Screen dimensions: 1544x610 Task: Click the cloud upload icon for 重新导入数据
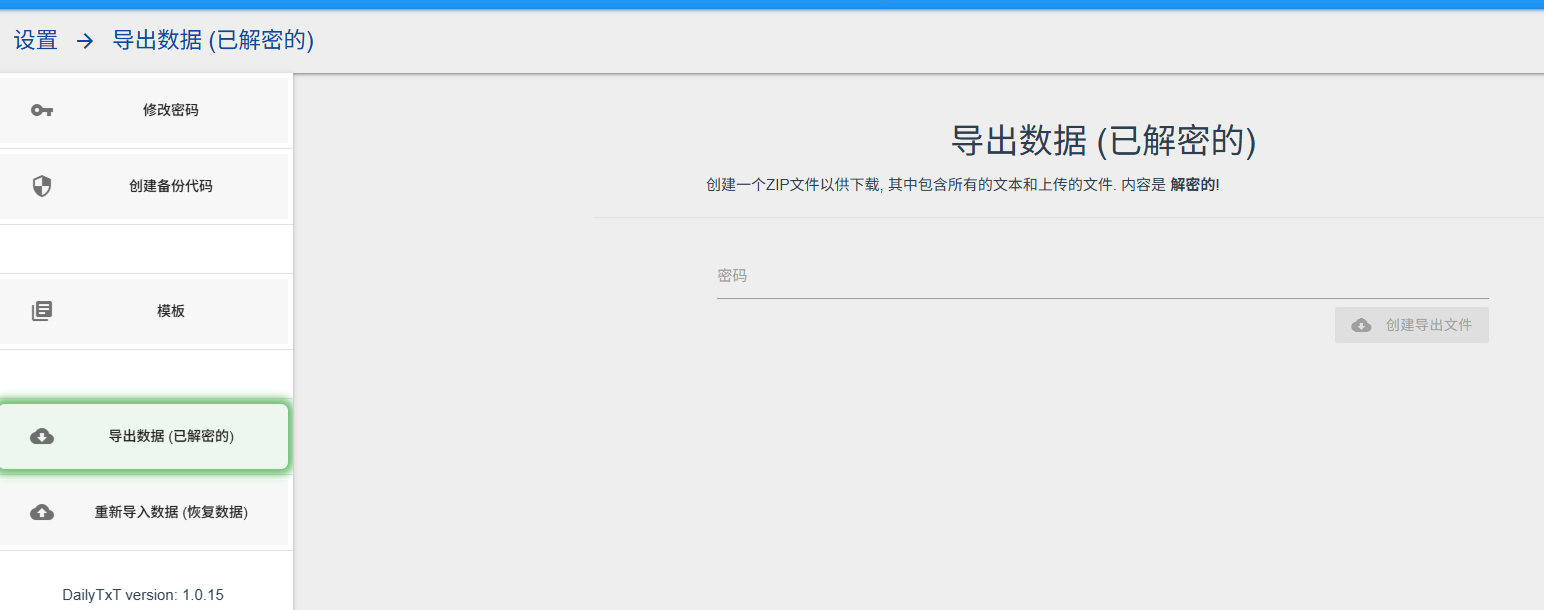point(42,512)
